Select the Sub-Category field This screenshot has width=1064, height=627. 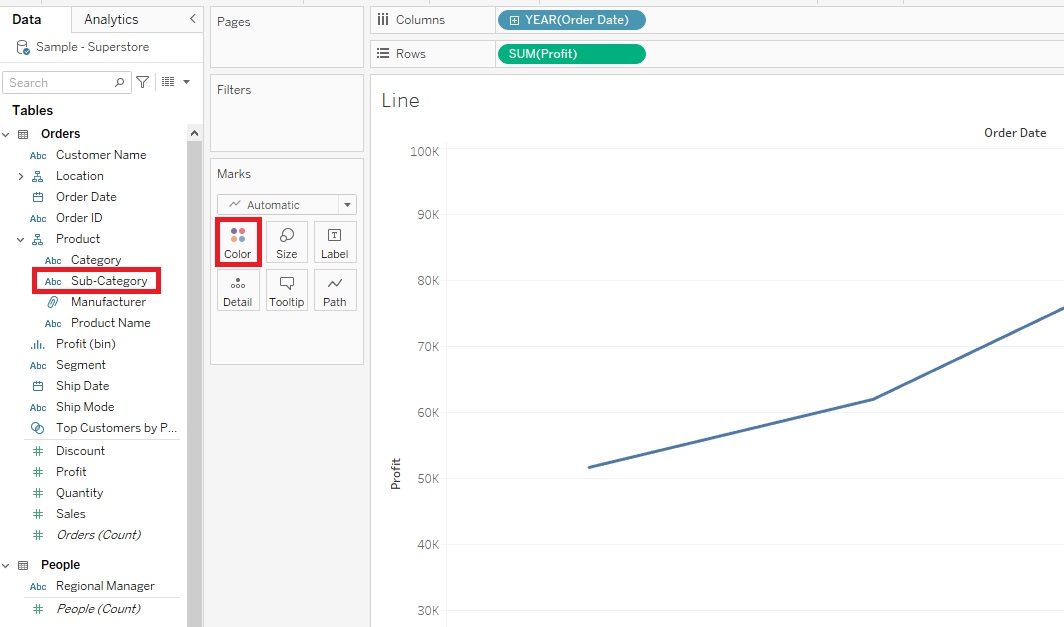(109, 281)
